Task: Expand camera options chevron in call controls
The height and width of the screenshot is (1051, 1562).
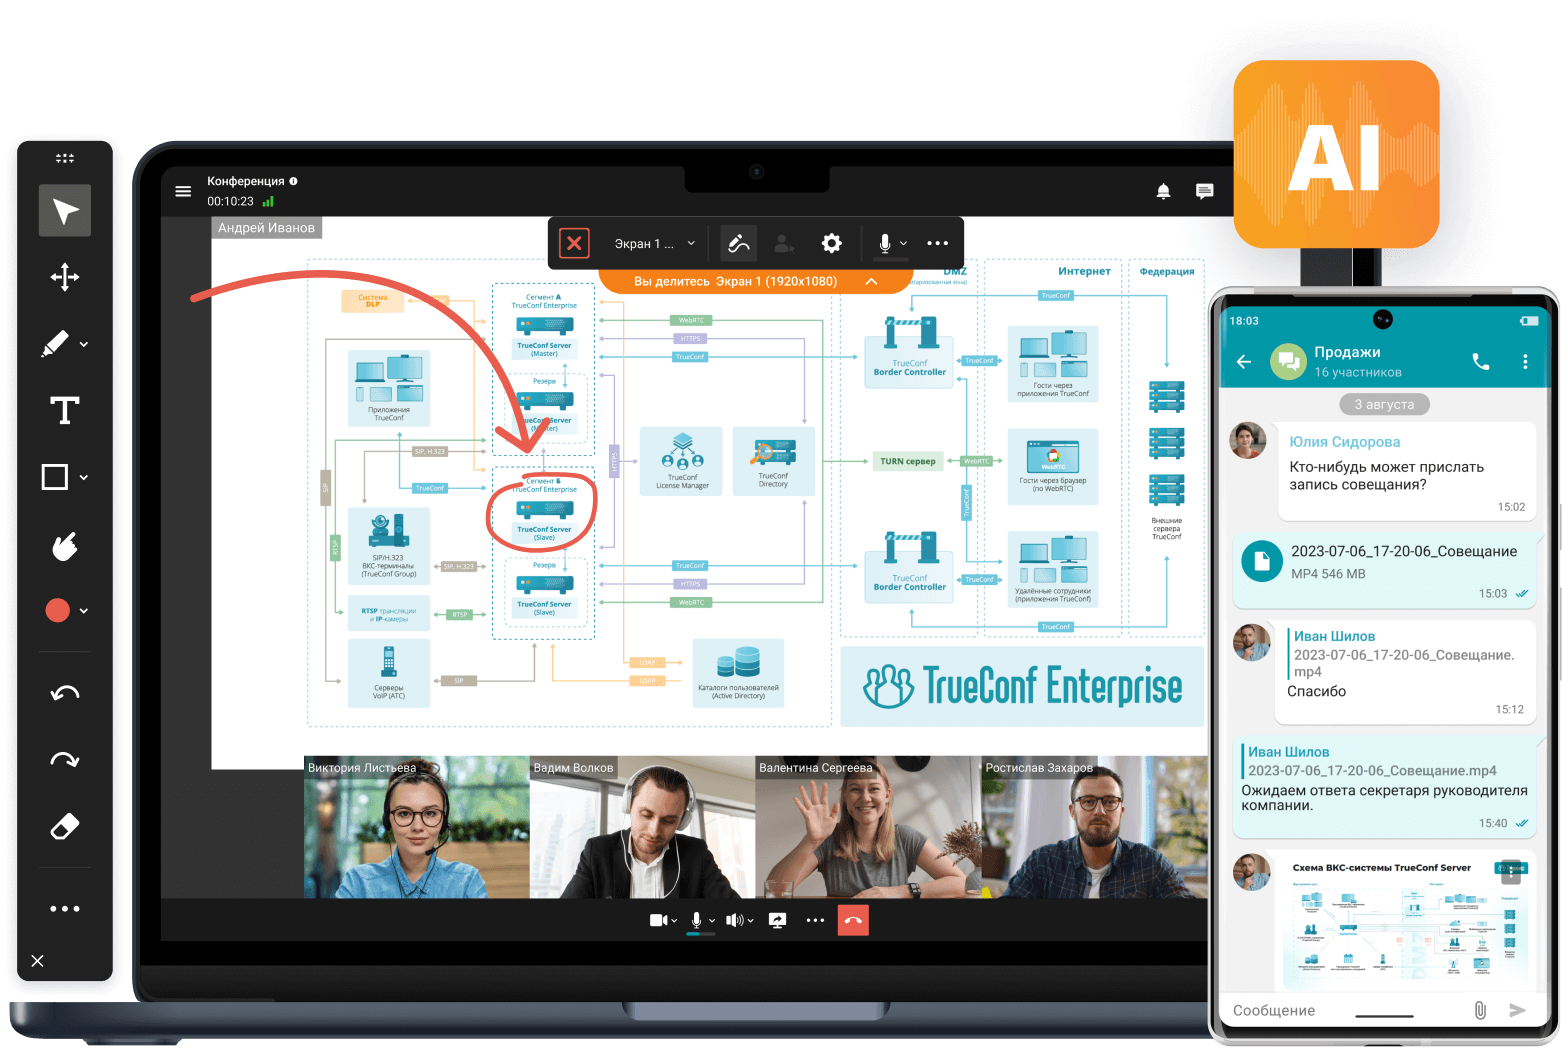Action: pyautogui.click(x=675, y=920)
